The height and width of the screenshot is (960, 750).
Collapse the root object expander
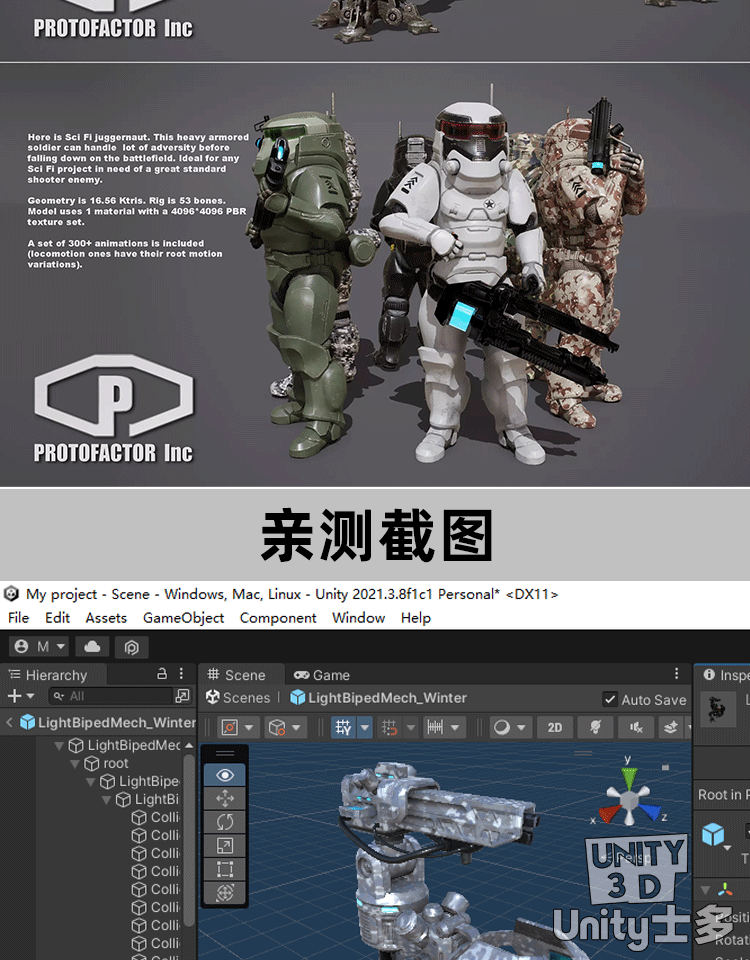point(75,763)
